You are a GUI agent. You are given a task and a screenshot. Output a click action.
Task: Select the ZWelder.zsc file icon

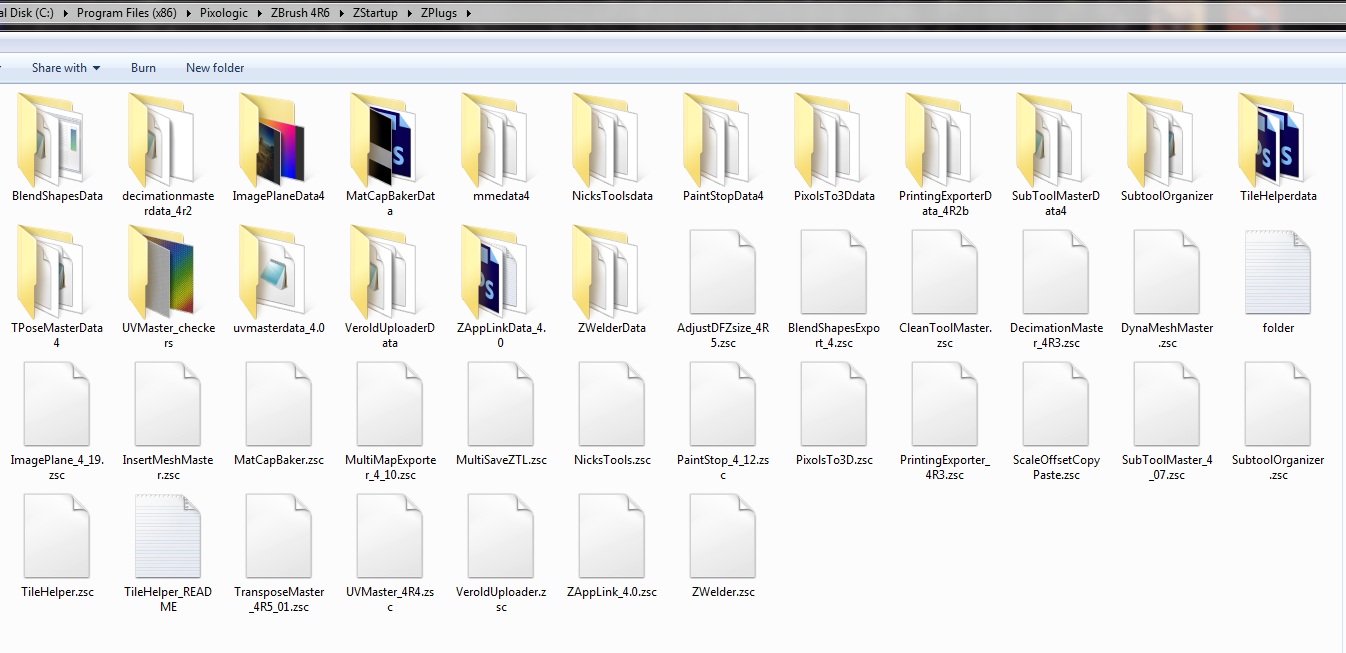[723, 536]
